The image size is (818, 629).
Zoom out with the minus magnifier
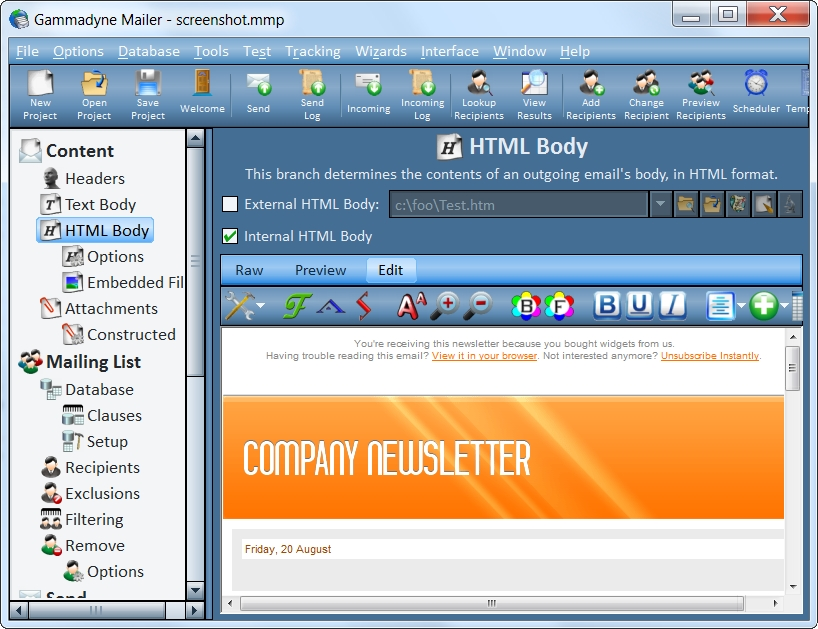[x=479, y=306]
